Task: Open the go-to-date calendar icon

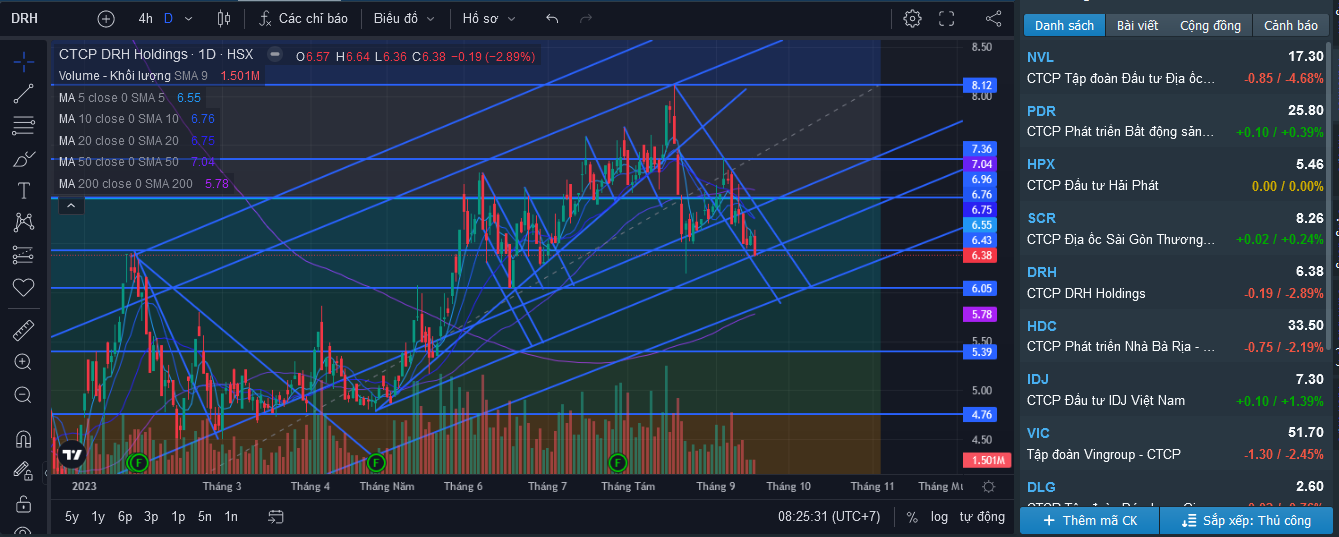Action: point(277,517)
